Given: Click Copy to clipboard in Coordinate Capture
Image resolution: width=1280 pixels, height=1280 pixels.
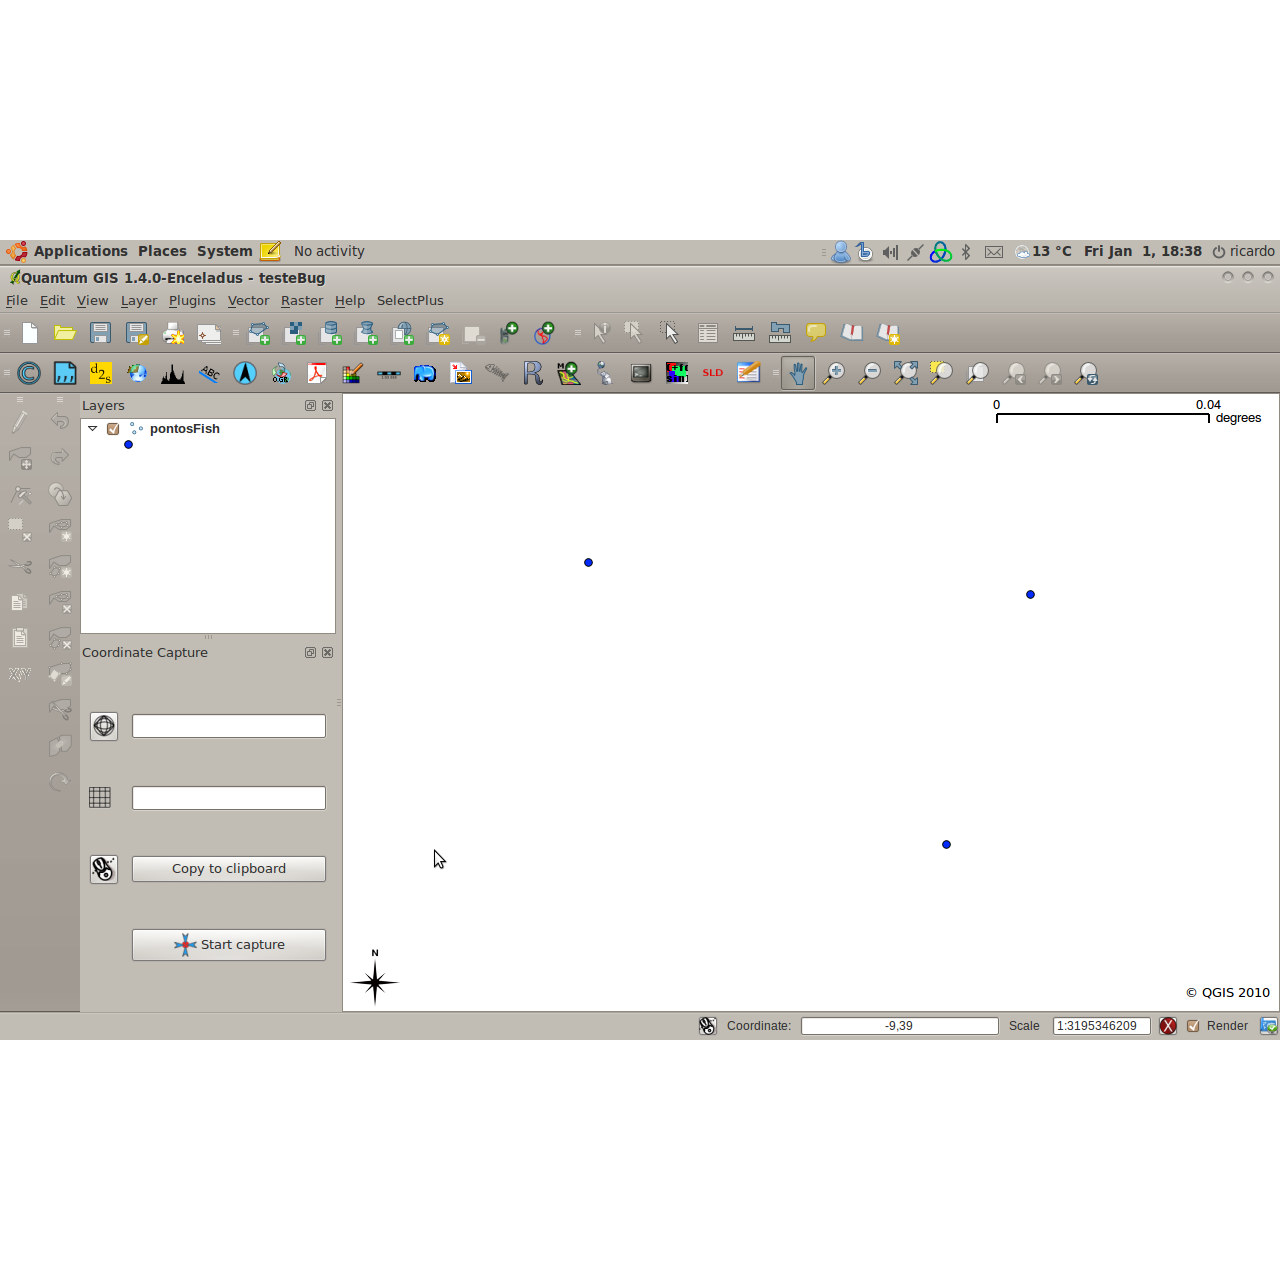Looking at the screenshot, I should tap(228, 868).
